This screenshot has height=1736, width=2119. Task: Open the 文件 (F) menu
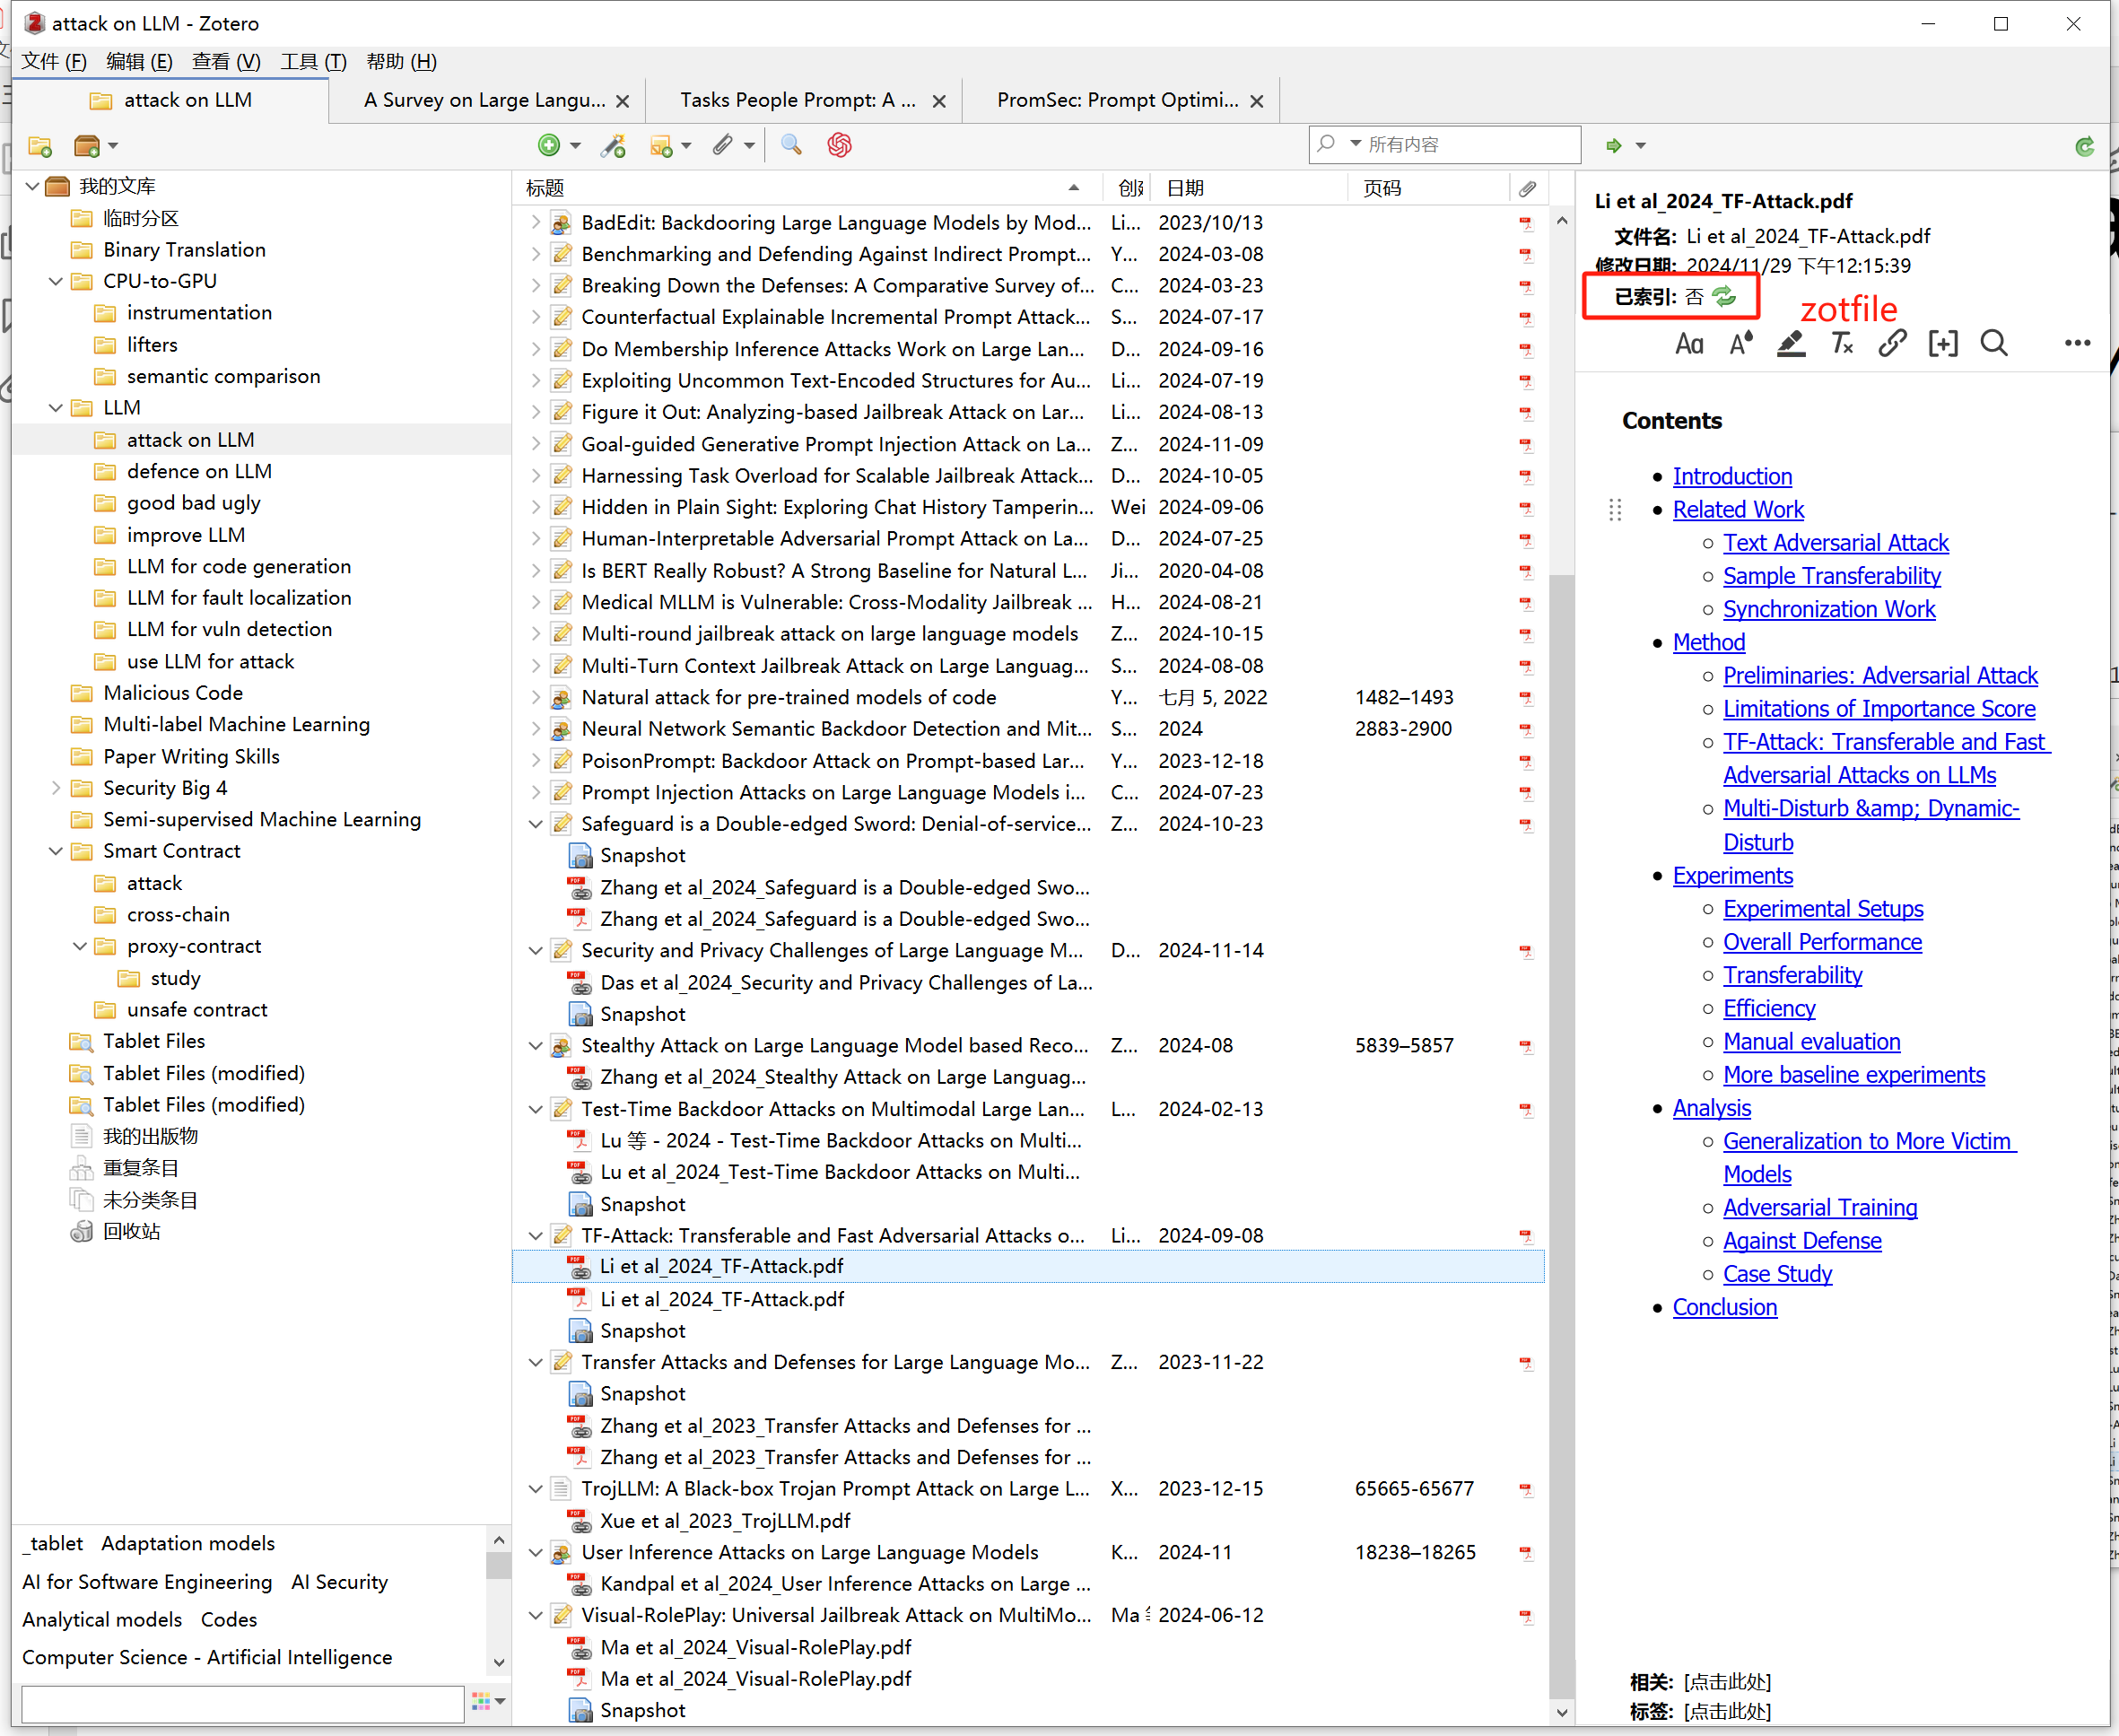(54, 62)
